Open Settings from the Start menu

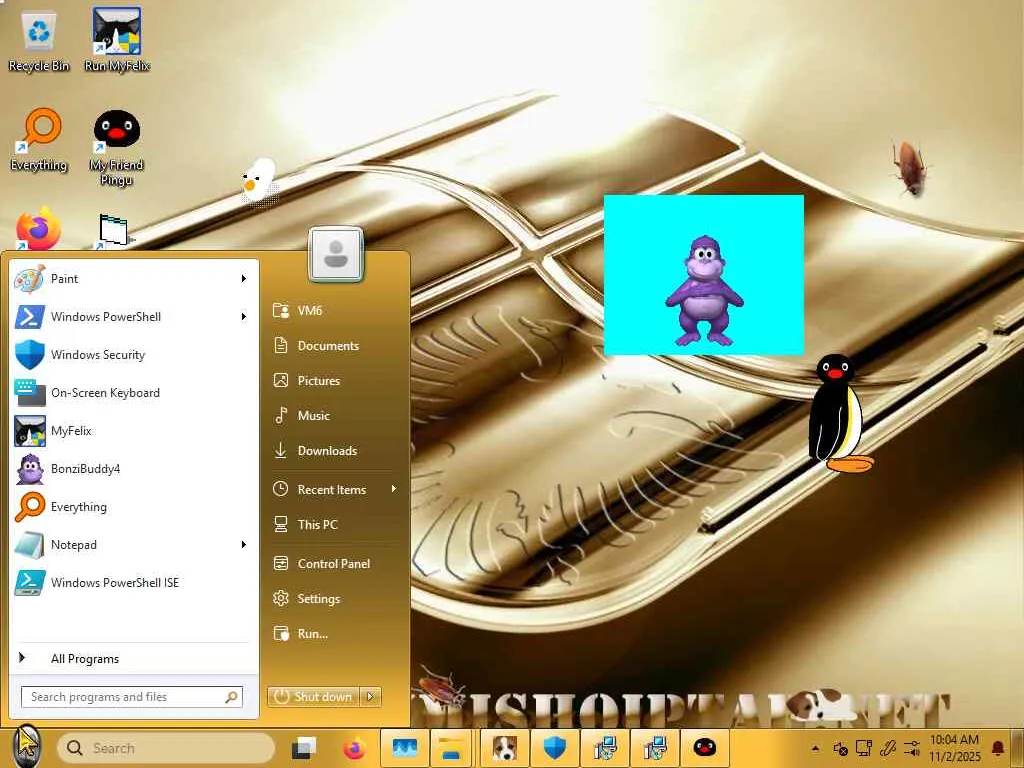coord(335,599)
